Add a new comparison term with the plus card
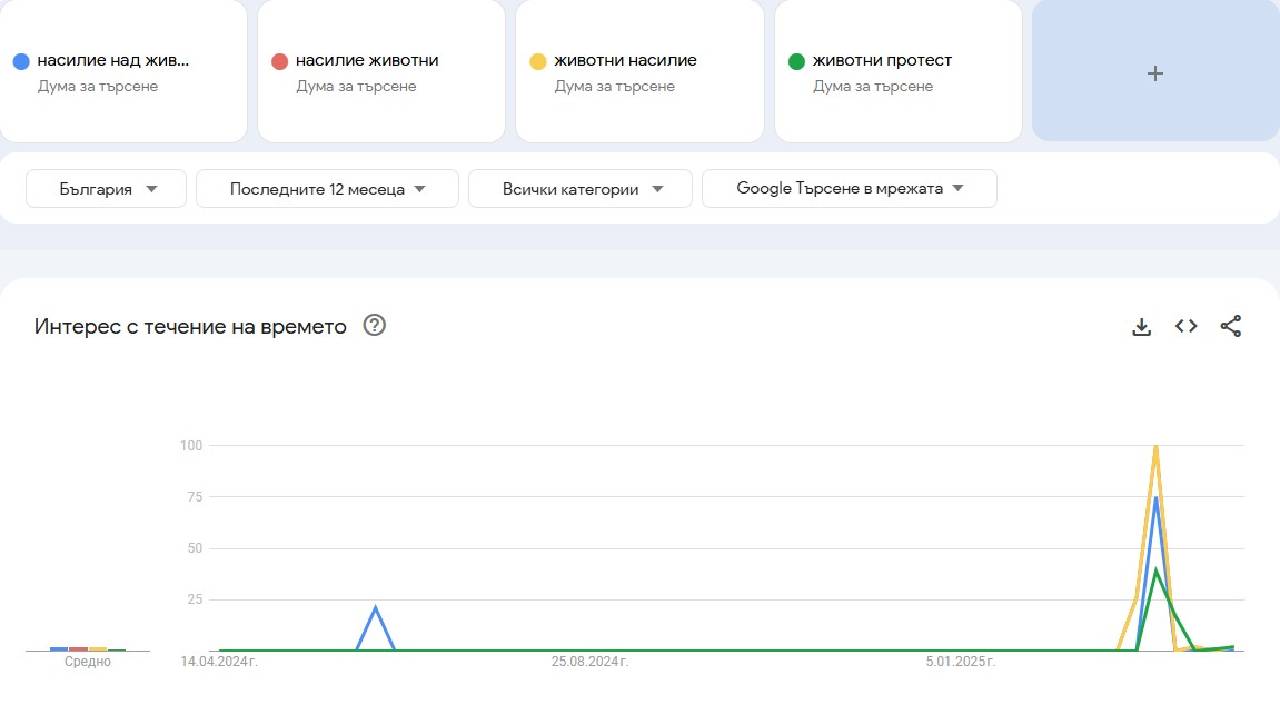 point(1155,72)
